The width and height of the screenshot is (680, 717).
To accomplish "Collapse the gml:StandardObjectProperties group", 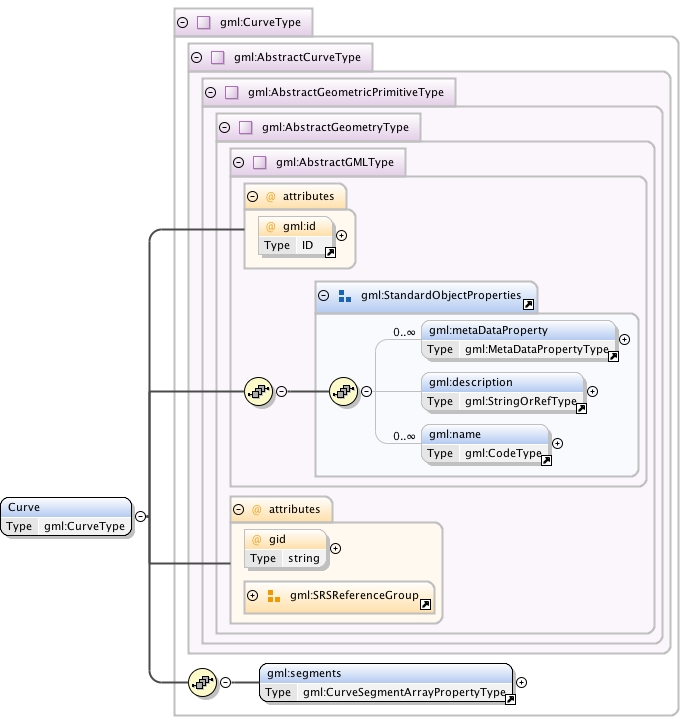I will pos(323,295).
